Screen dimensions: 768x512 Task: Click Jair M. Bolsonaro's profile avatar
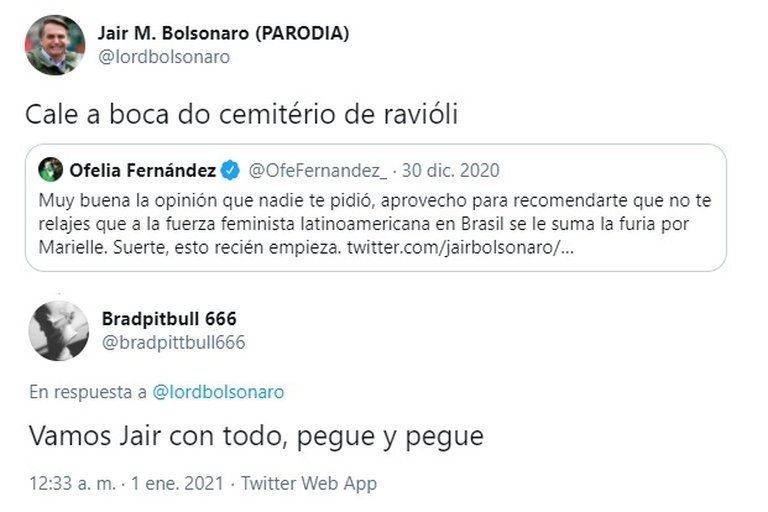[x=55, y=45]
